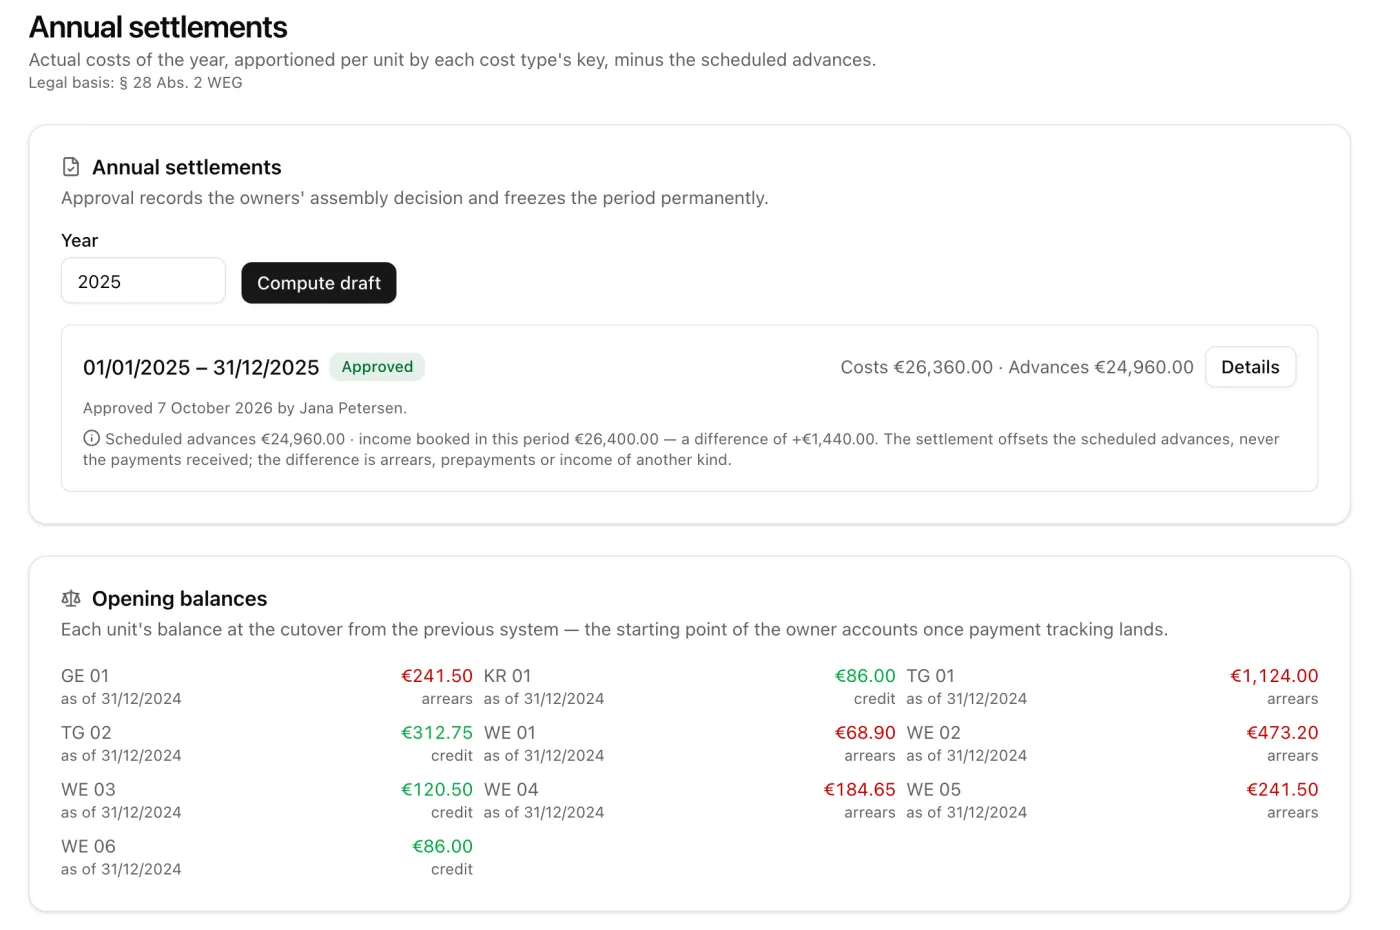Click the GE 01 balance of €241.50
The width and height of the screenshot is (1400, 930).
pyautogui.click(x=437, y=676)
